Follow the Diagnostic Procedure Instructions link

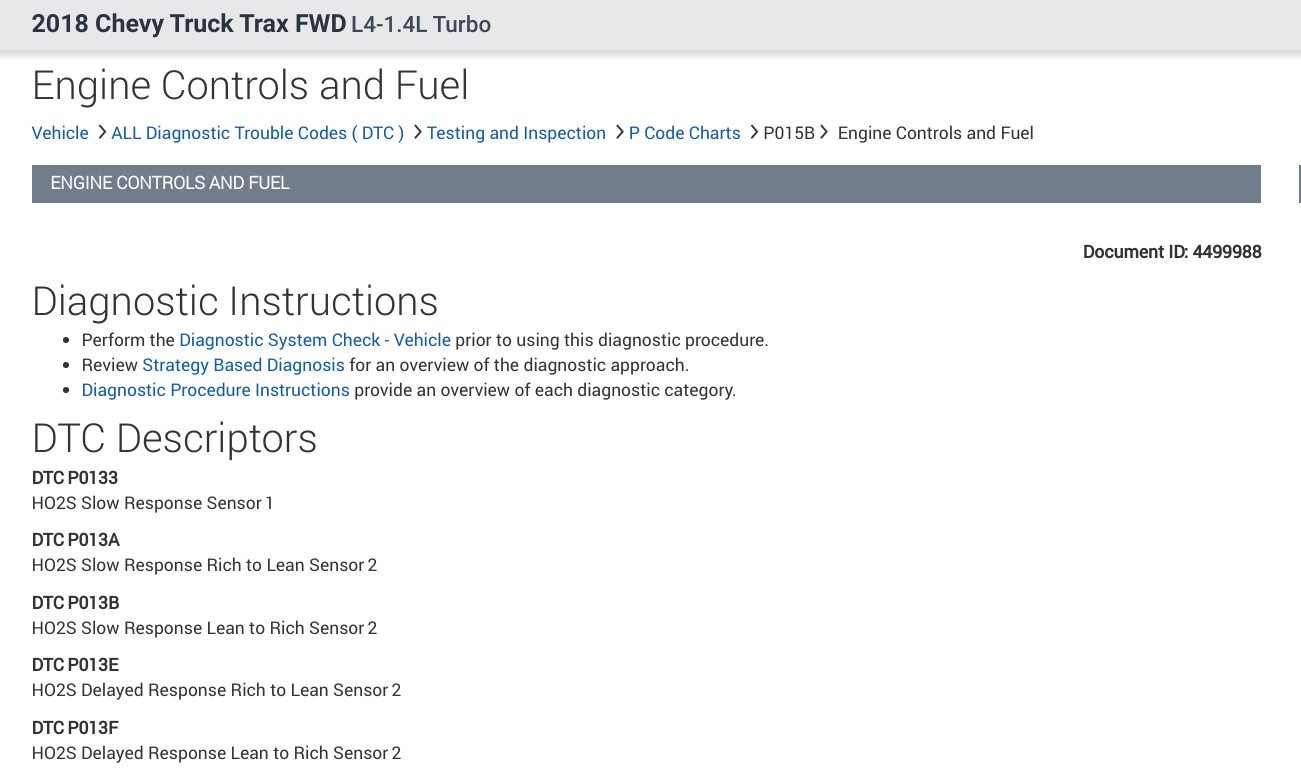coord(215,390)
